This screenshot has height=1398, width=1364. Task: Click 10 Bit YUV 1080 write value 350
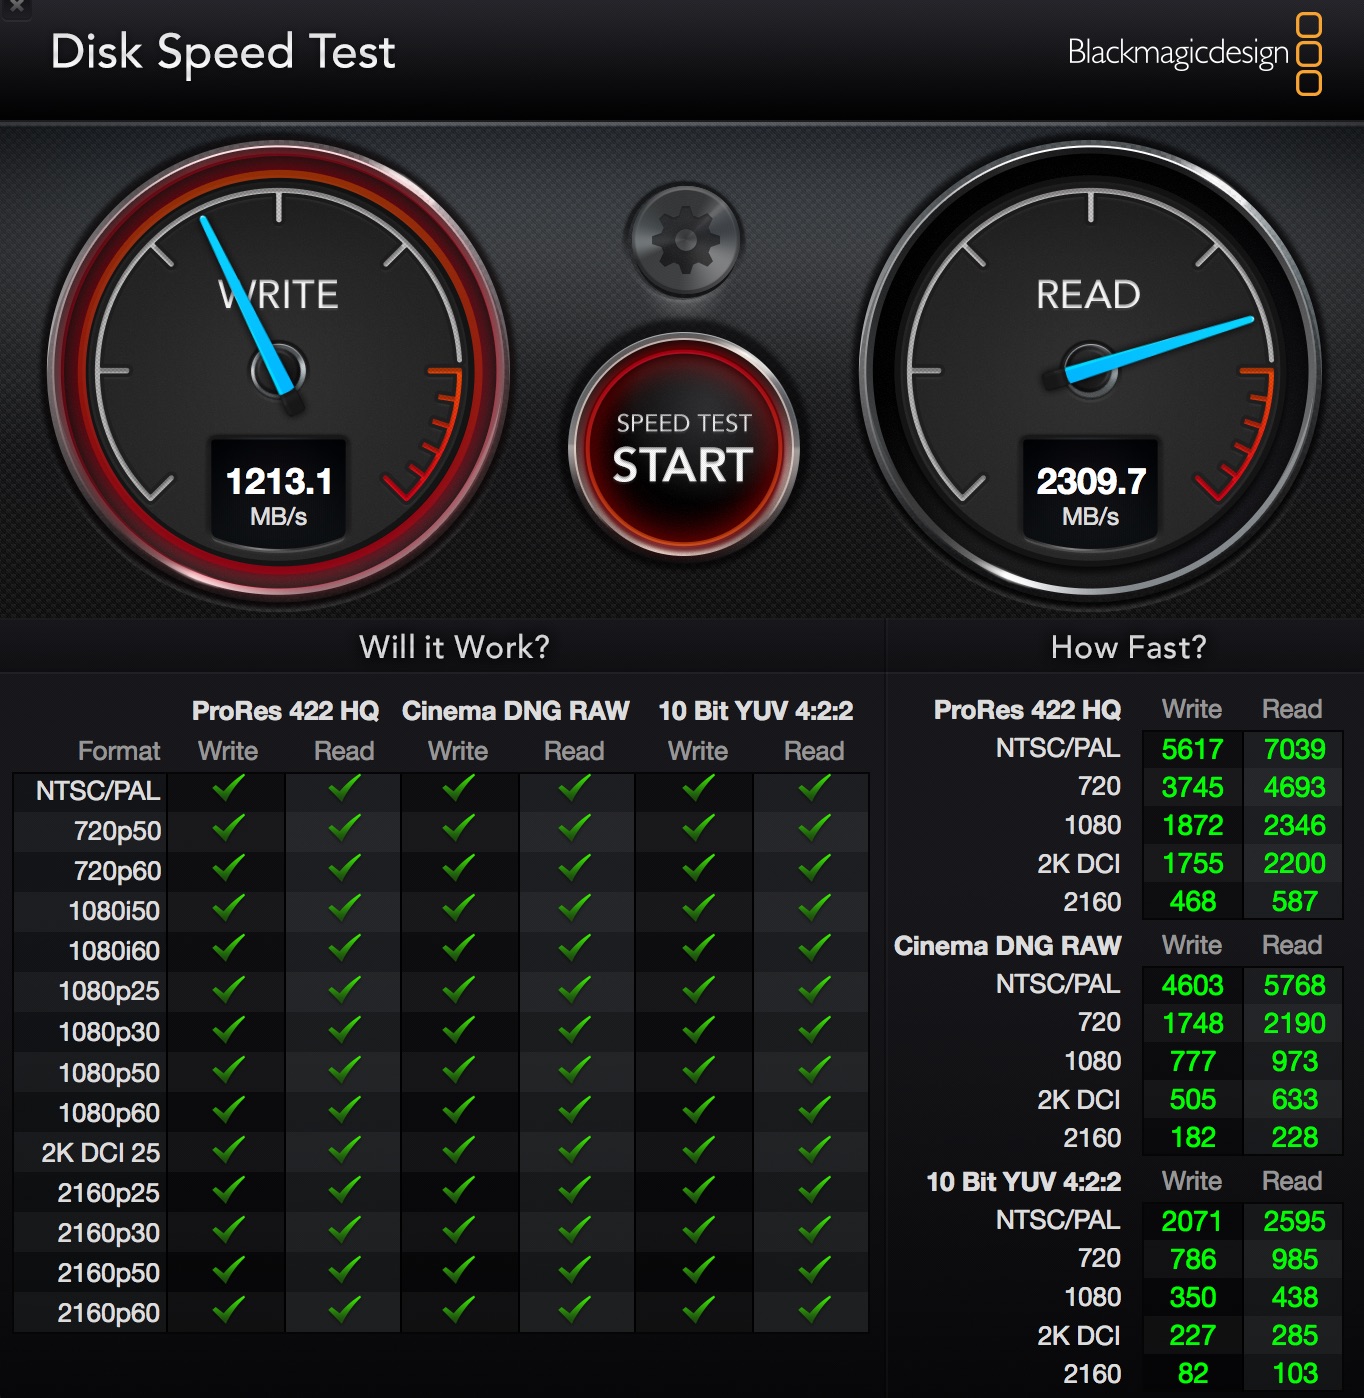click(x=1192, y=1297)
